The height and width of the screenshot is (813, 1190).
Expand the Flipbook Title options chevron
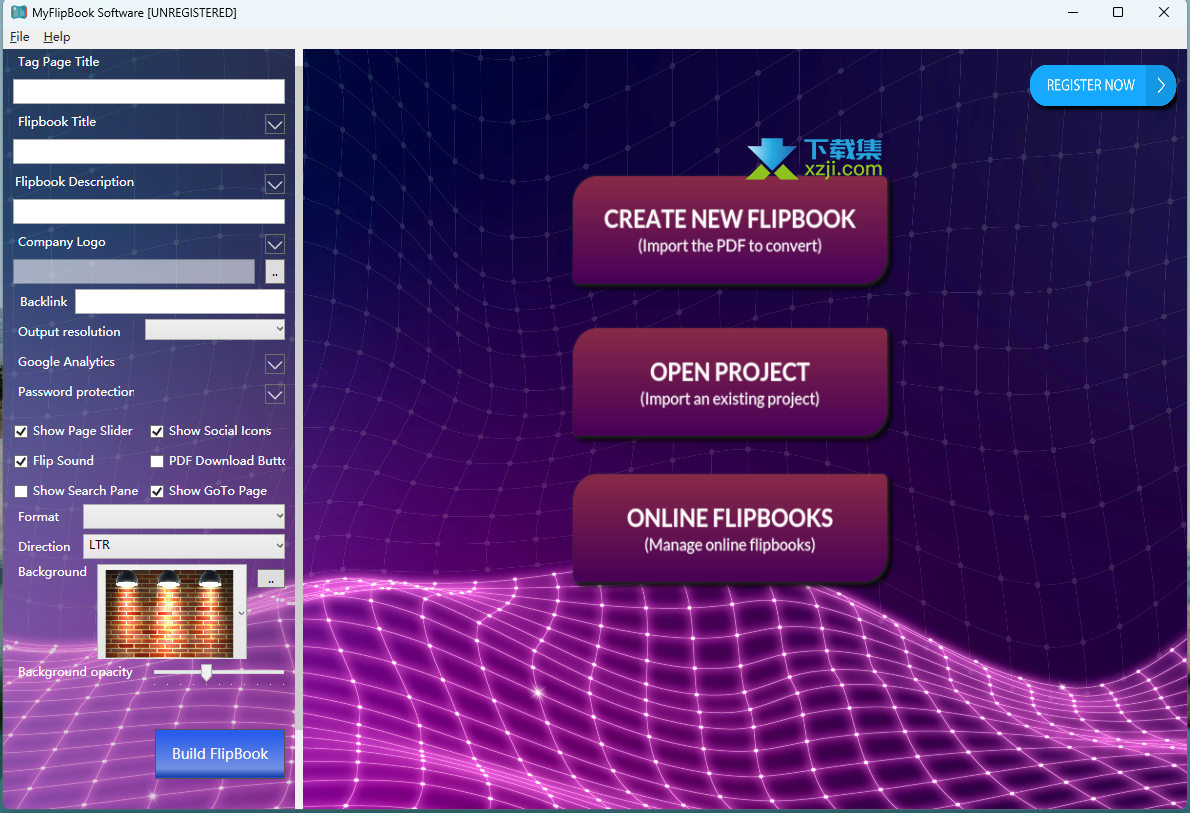point(275,124)
